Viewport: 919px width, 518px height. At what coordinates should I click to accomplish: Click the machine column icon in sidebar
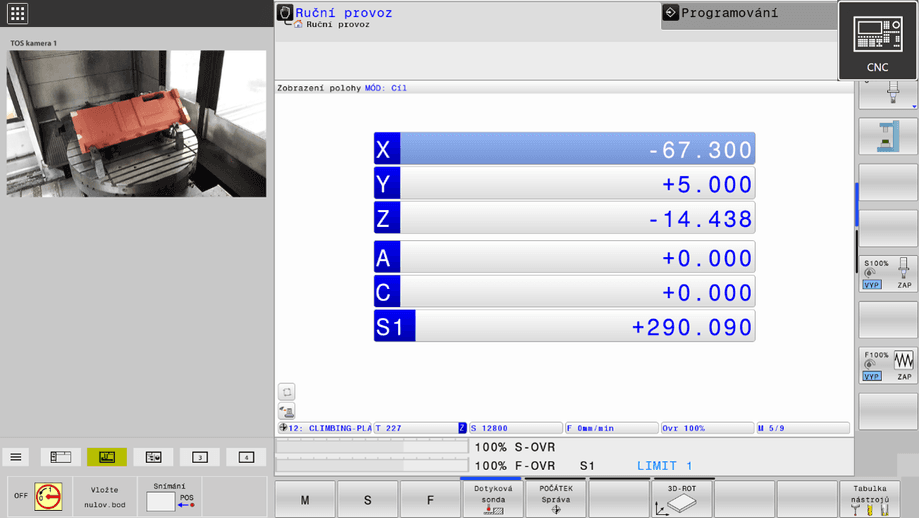point(888,137)
